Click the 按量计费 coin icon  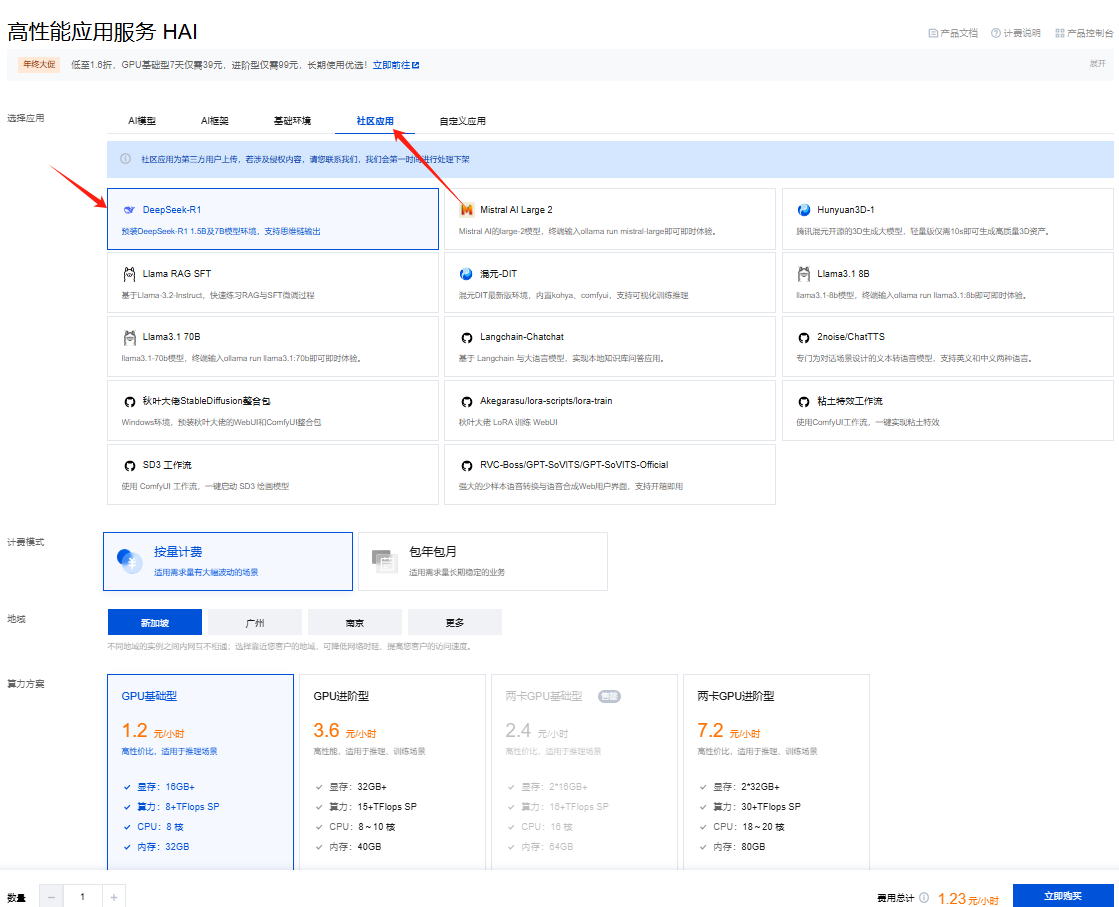point(129,561)
